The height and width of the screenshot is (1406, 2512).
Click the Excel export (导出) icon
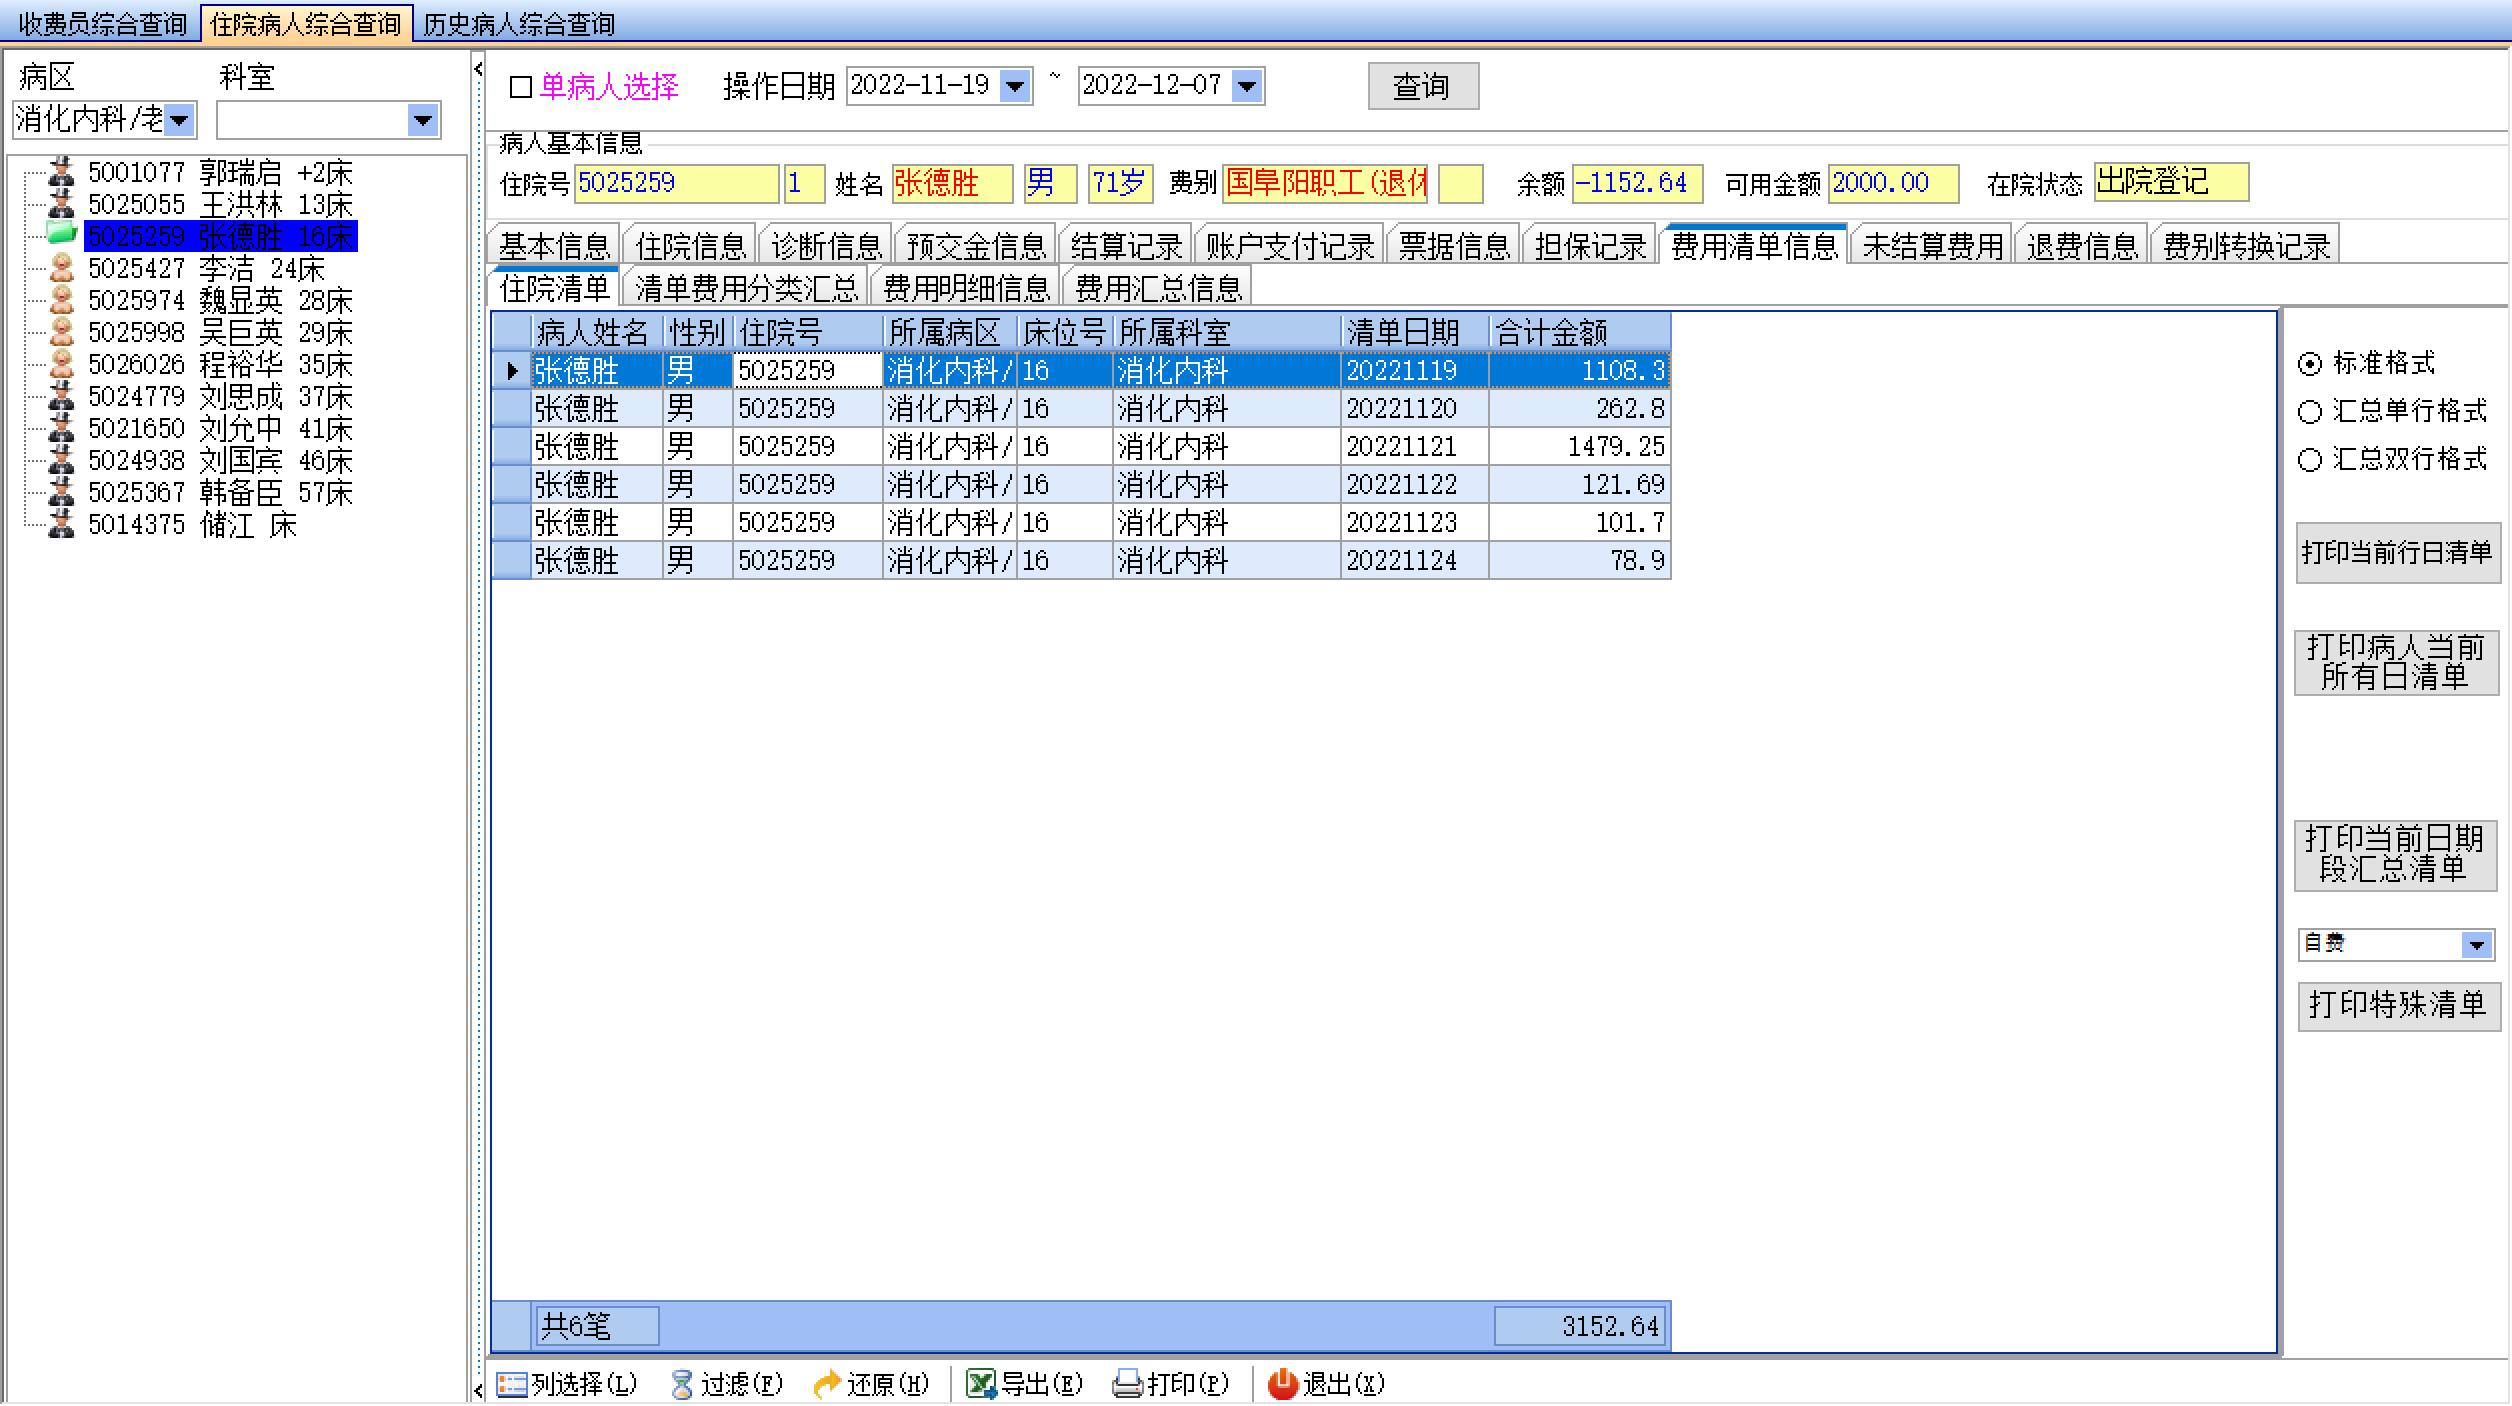(x=981, y=1384)
